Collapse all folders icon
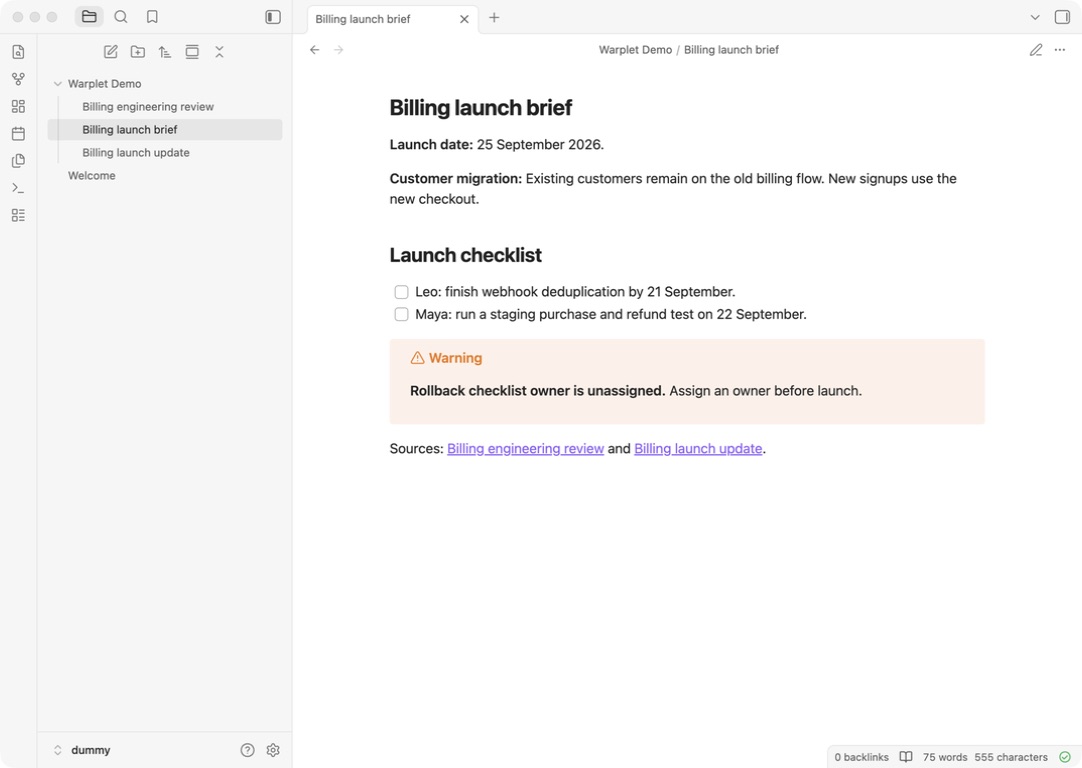Image resolution: width=1082 pixels, height=768 pixels. tap(219, 52)
